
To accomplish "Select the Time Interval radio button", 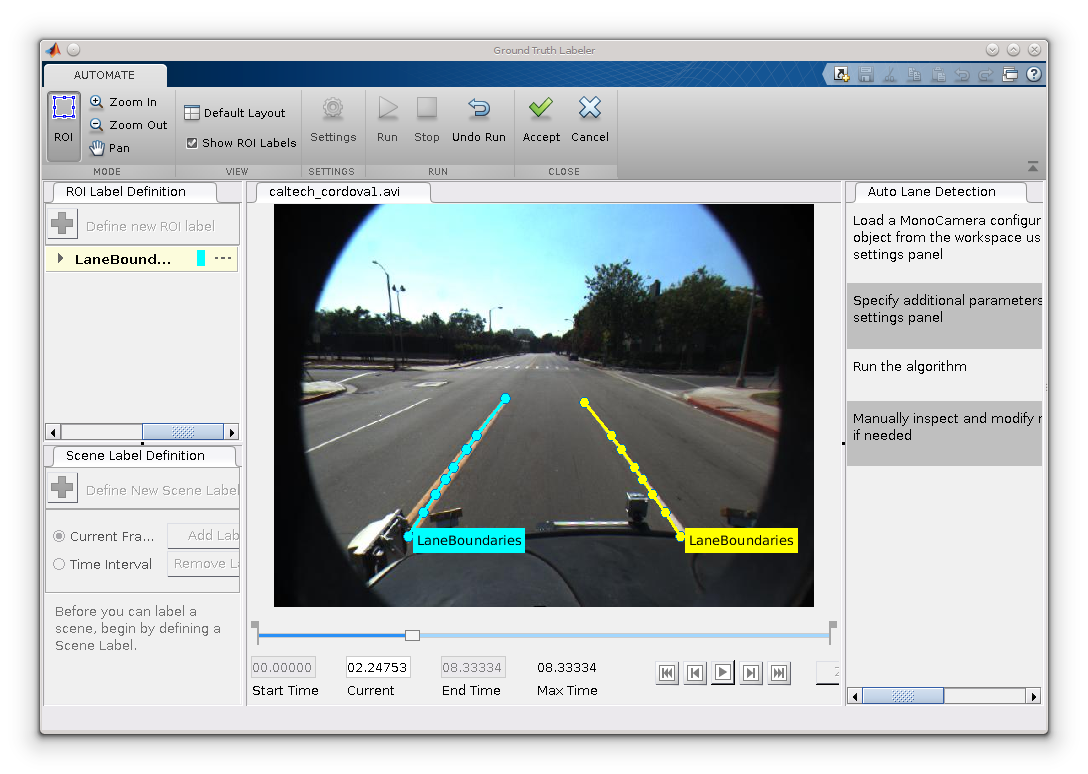I will pyautogui.click(x=59, y=564).
